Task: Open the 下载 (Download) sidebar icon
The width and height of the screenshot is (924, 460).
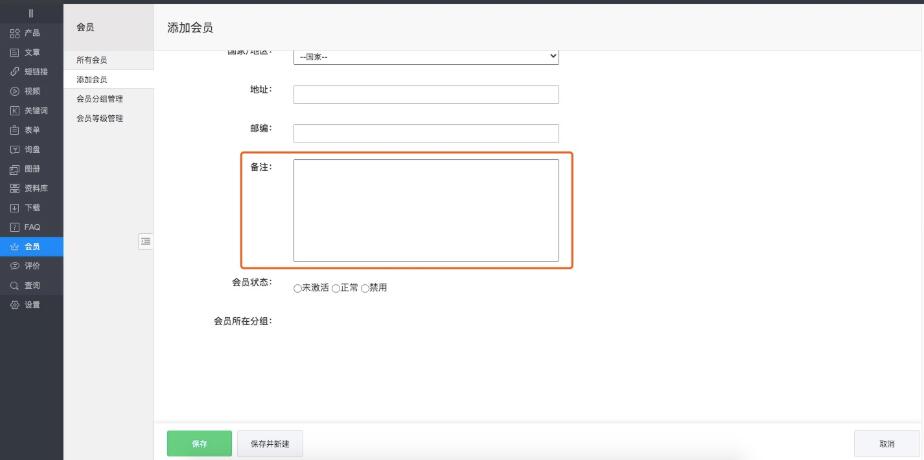Action: tap(15, 208)
